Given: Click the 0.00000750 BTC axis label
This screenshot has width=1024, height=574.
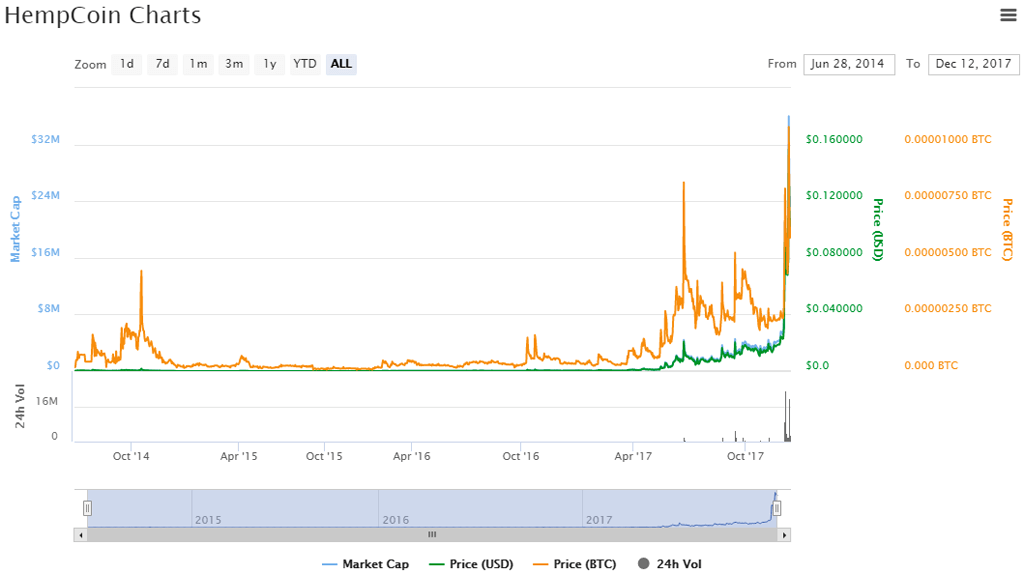Looking at the screenshot, I should 948,195.
